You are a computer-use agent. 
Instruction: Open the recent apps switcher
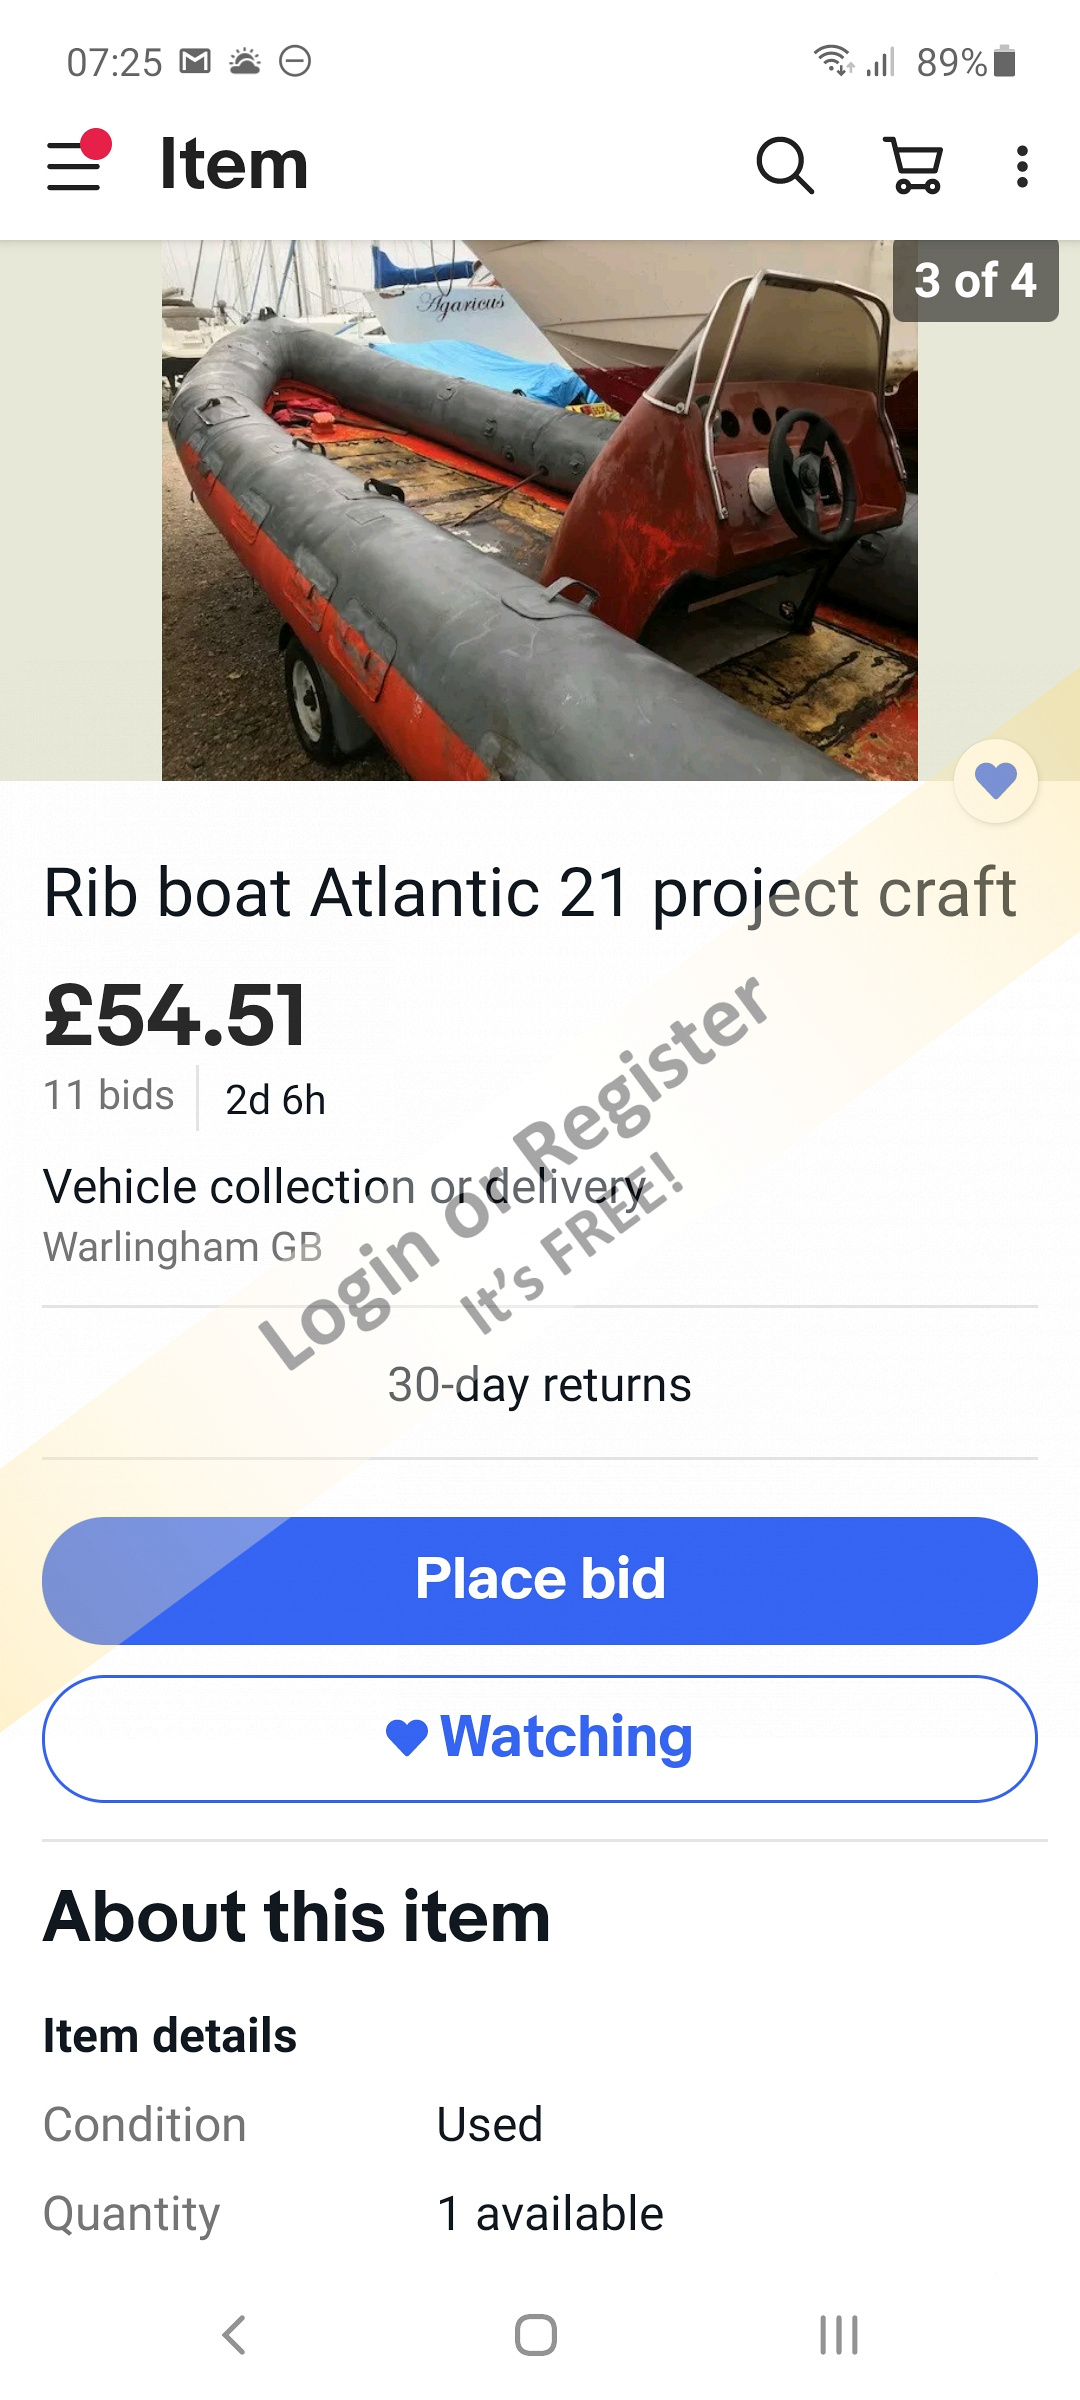839,2335
